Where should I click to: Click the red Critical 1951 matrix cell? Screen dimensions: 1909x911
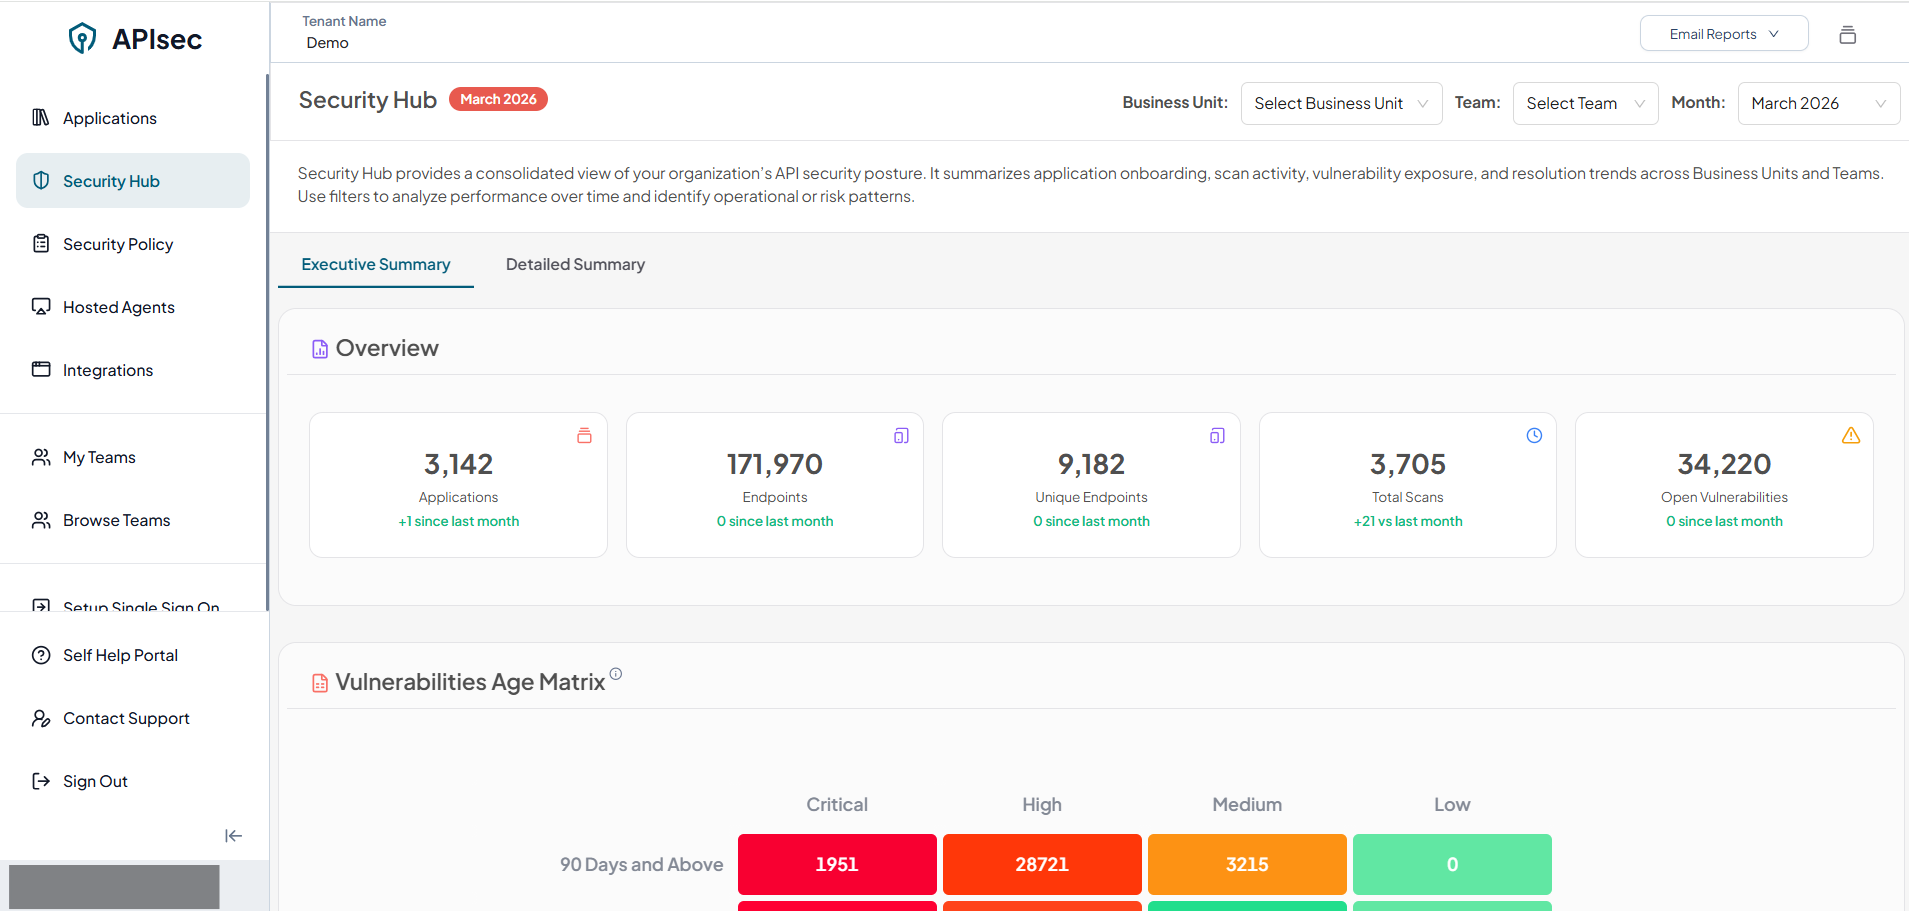(837, 865)
